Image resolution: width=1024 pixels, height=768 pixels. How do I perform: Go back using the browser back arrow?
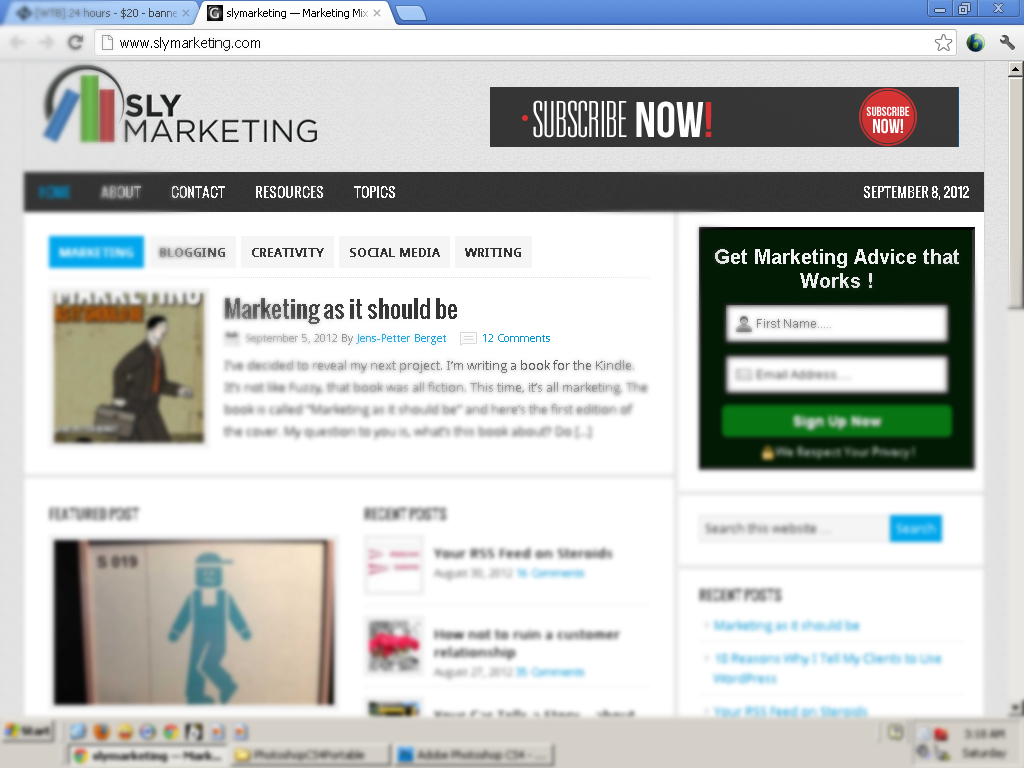18,42
